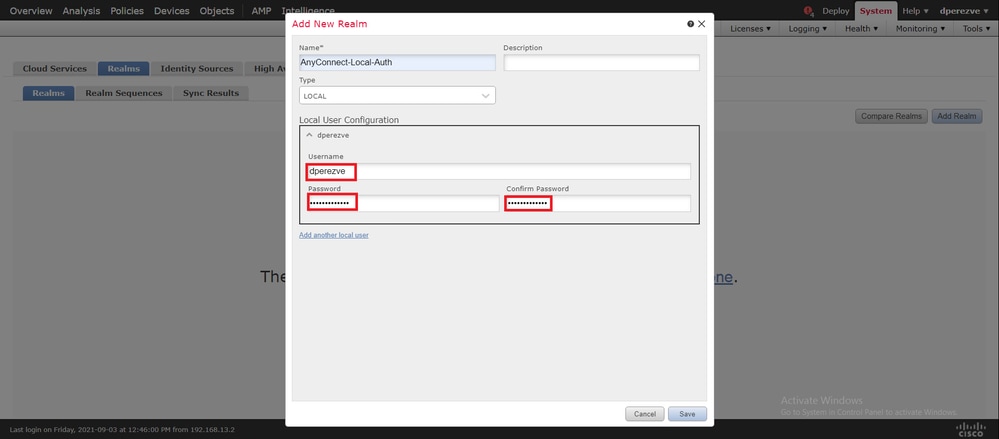
Task: Click the Name field with AnyConnect-Local-Auth
Action: coord(397,62)
